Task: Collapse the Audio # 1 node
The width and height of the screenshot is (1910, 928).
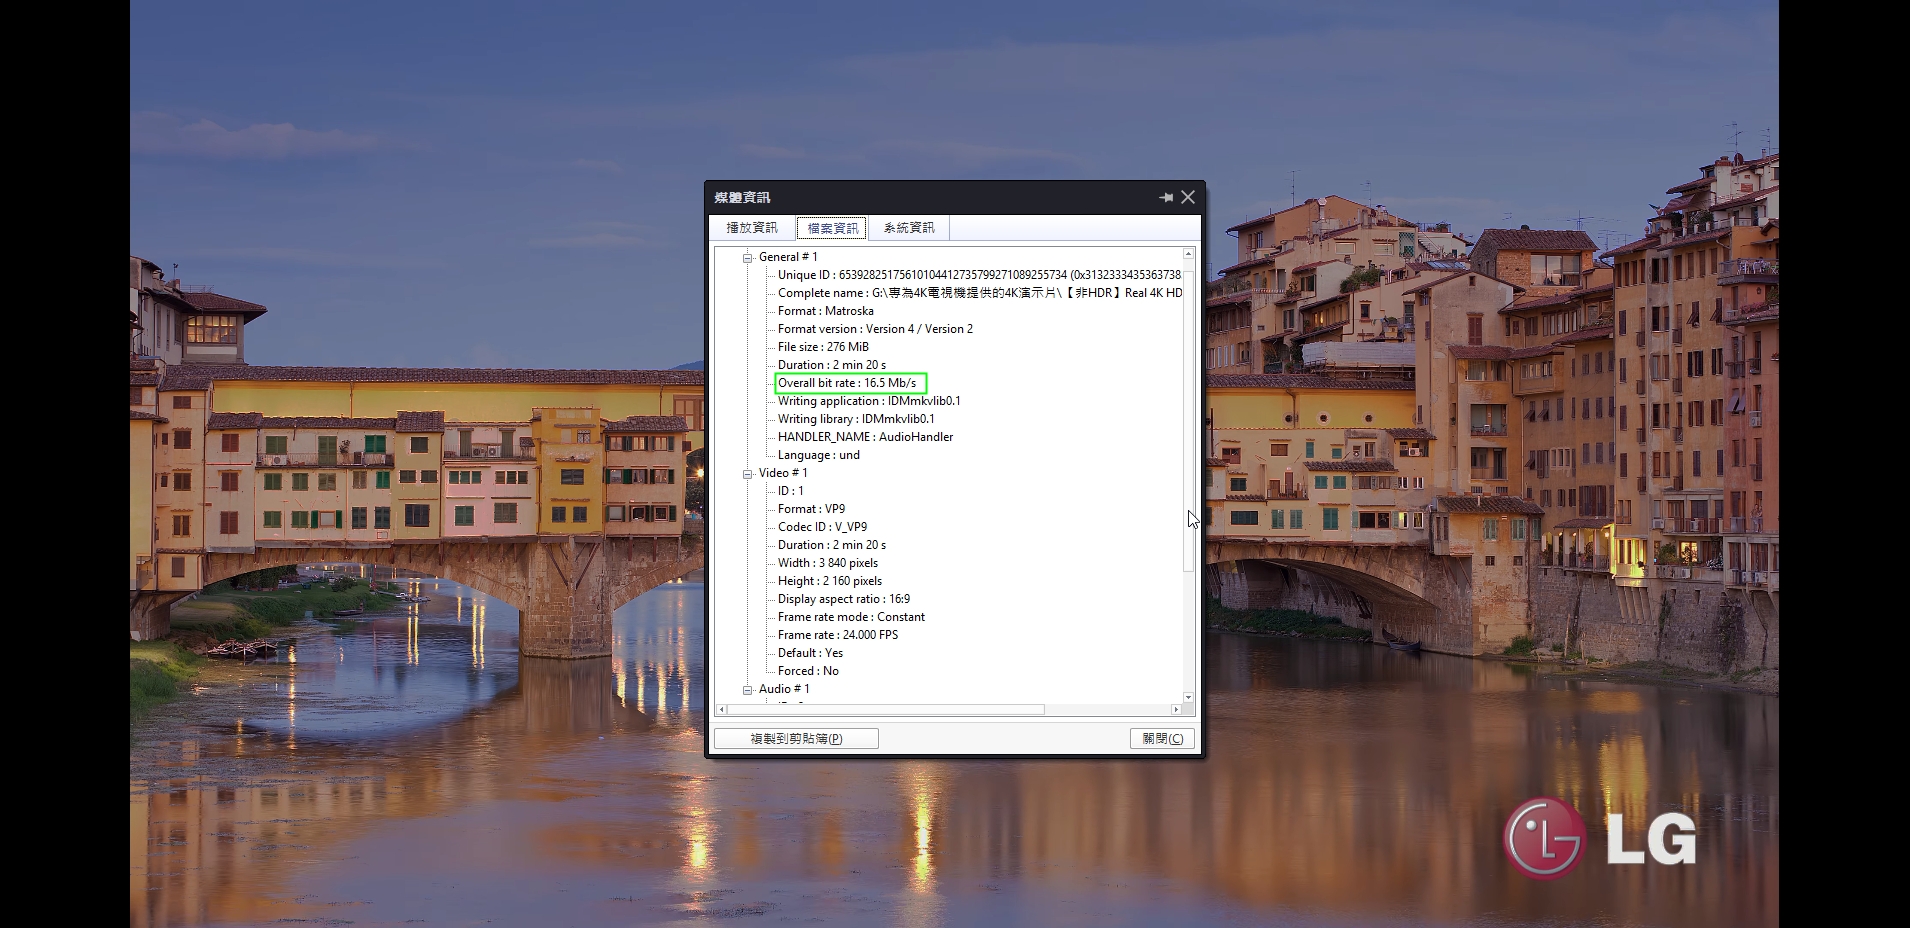Action: [747, 689]
